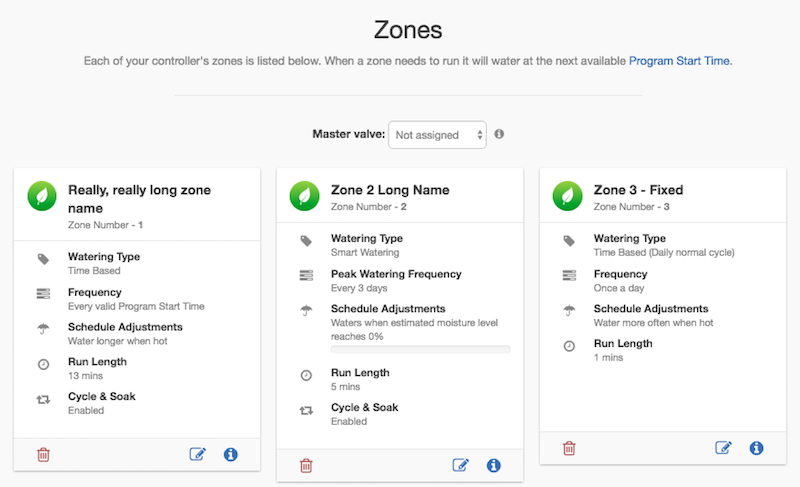Open the Master valve dropdown
This screenshot has width=800, height=487.
(x=437, y=135)
